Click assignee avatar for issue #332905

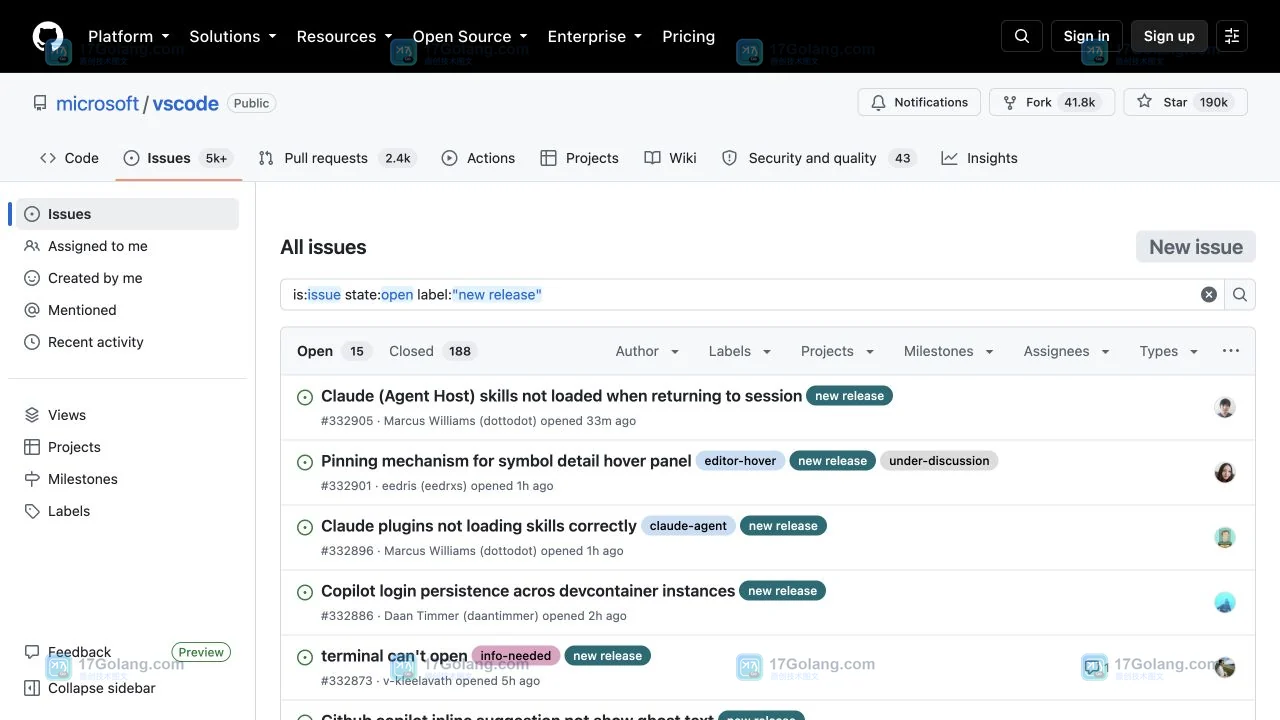[1225, 407]
